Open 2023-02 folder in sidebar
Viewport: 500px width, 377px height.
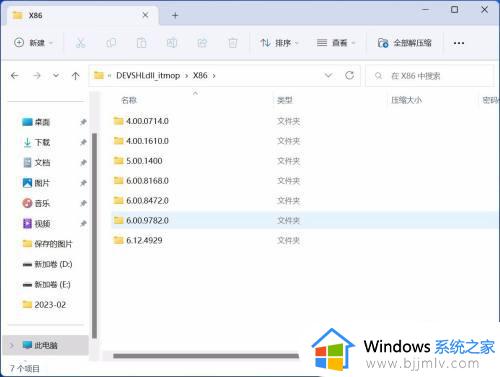coord(44,305)
